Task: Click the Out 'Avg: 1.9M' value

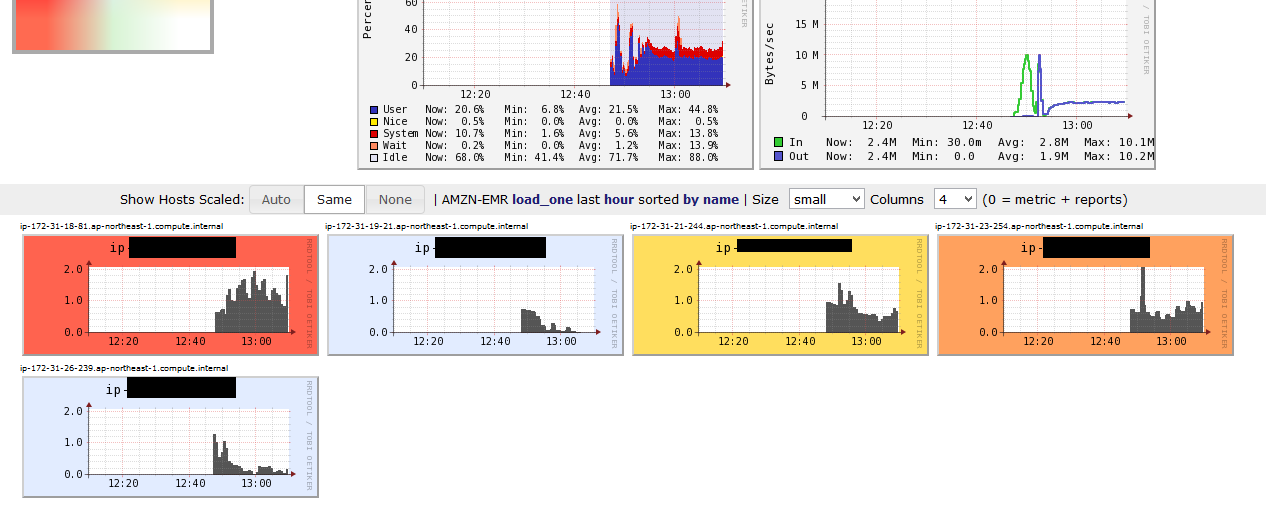Action: tap(1032, 156)
